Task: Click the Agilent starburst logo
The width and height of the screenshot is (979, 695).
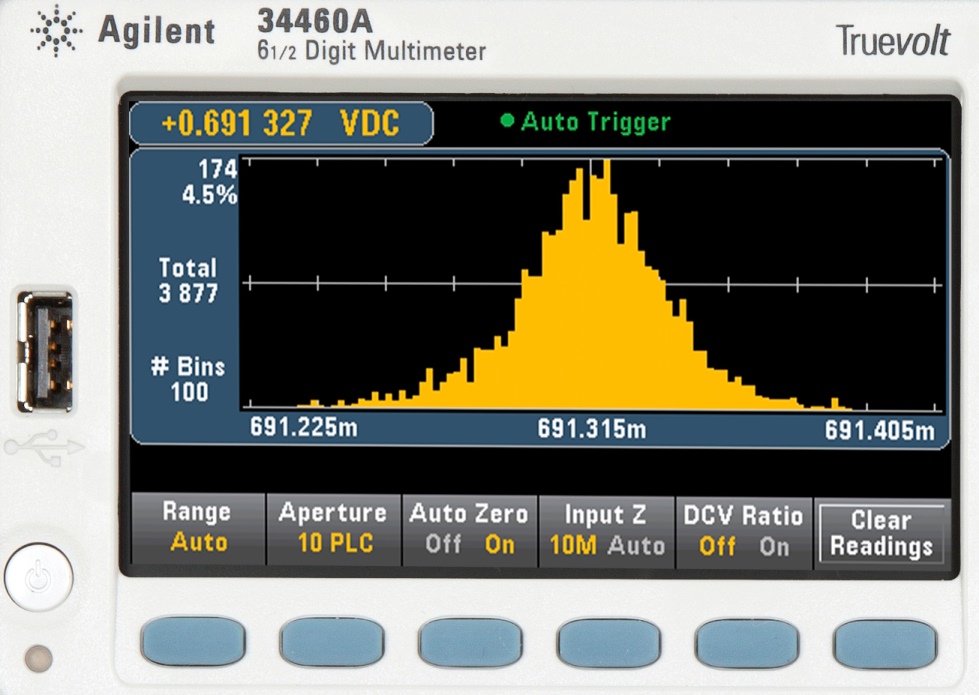Action: (57, 33)
